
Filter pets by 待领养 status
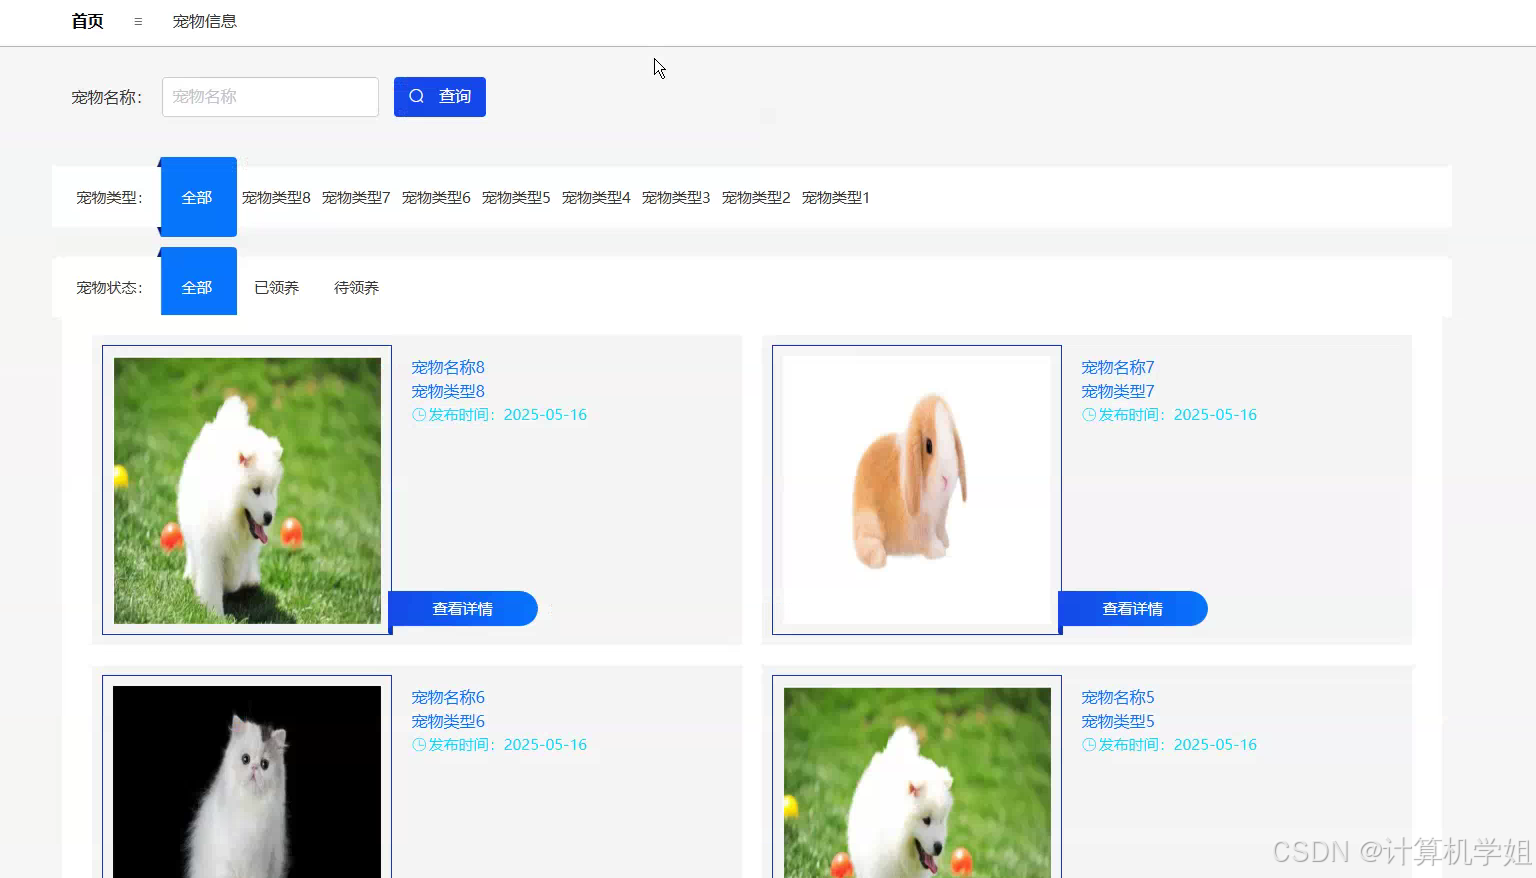(356, 287)
